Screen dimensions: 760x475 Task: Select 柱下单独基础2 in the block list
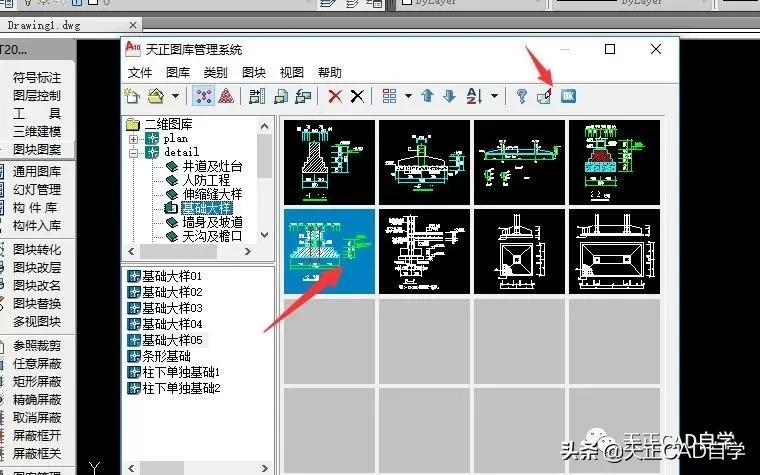tap(181, 388)
